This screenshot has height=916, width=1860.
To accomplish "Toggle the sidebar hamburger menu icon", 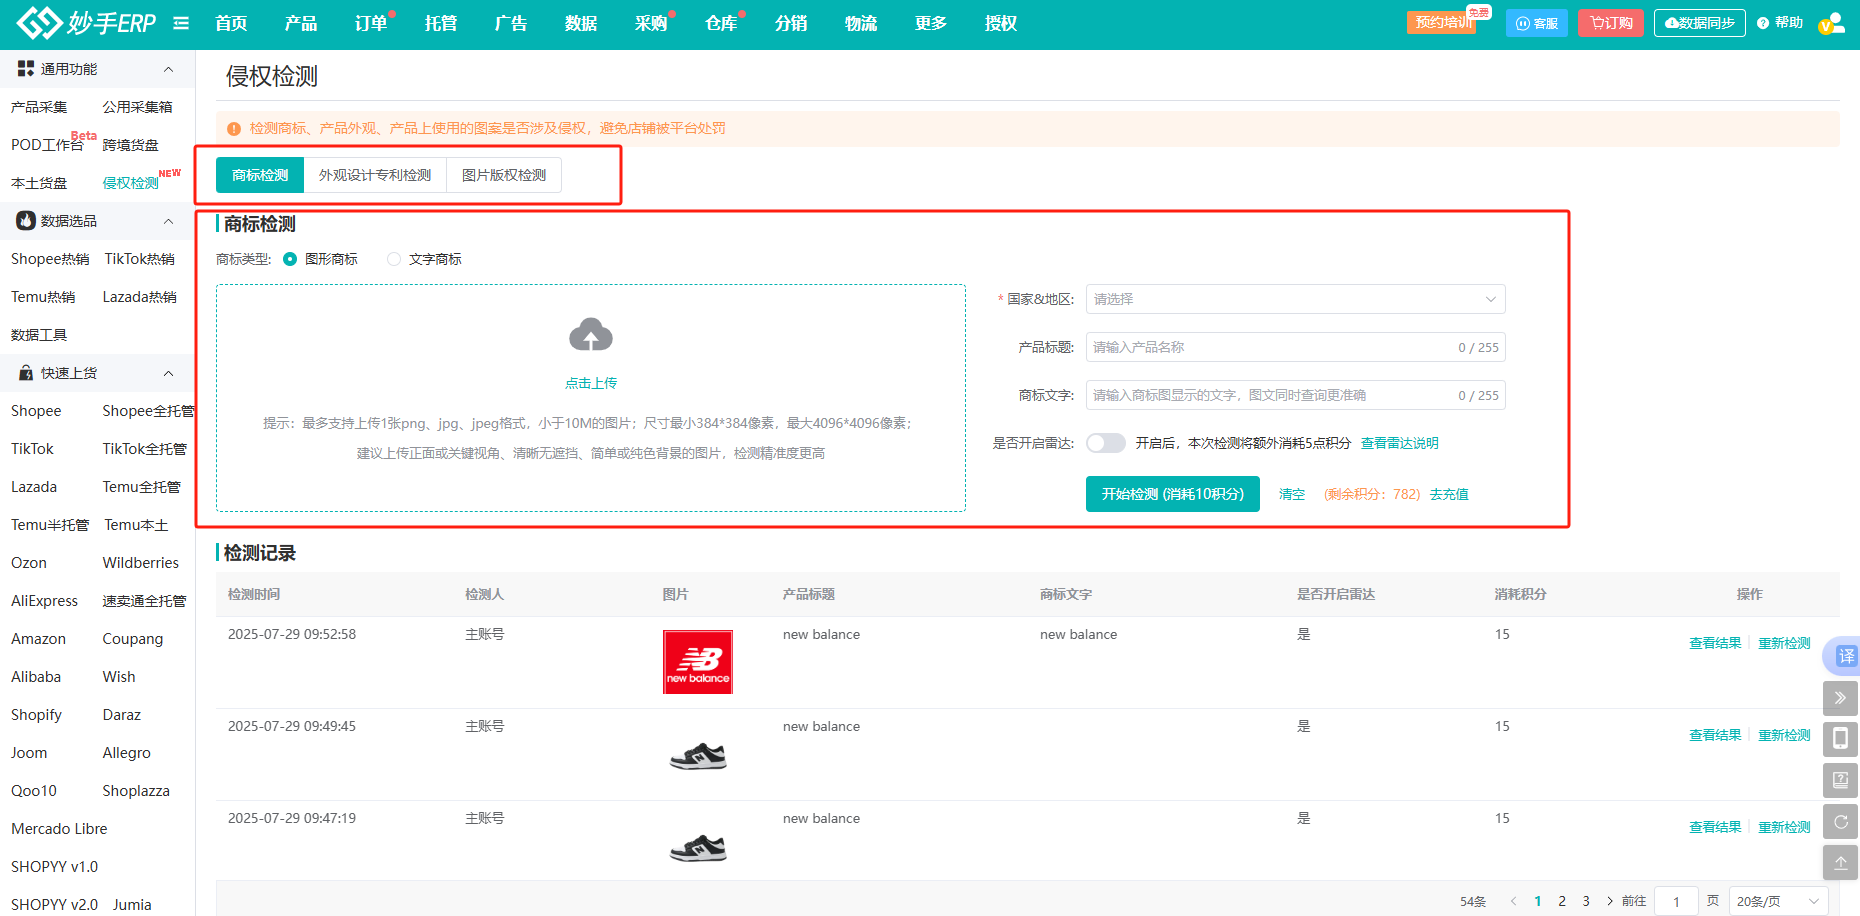I will pyautogui.click(x=181, y=23).
